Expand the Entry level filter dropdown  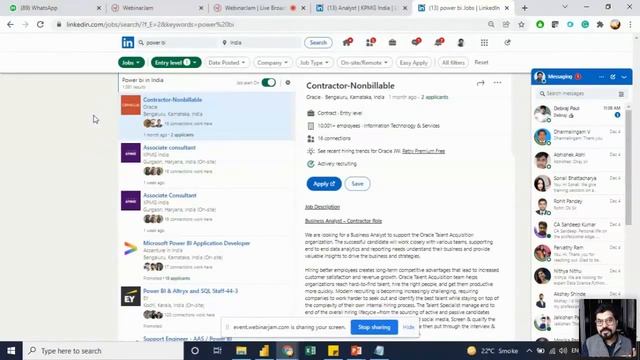pyautogui.click(x=176, y=62)
